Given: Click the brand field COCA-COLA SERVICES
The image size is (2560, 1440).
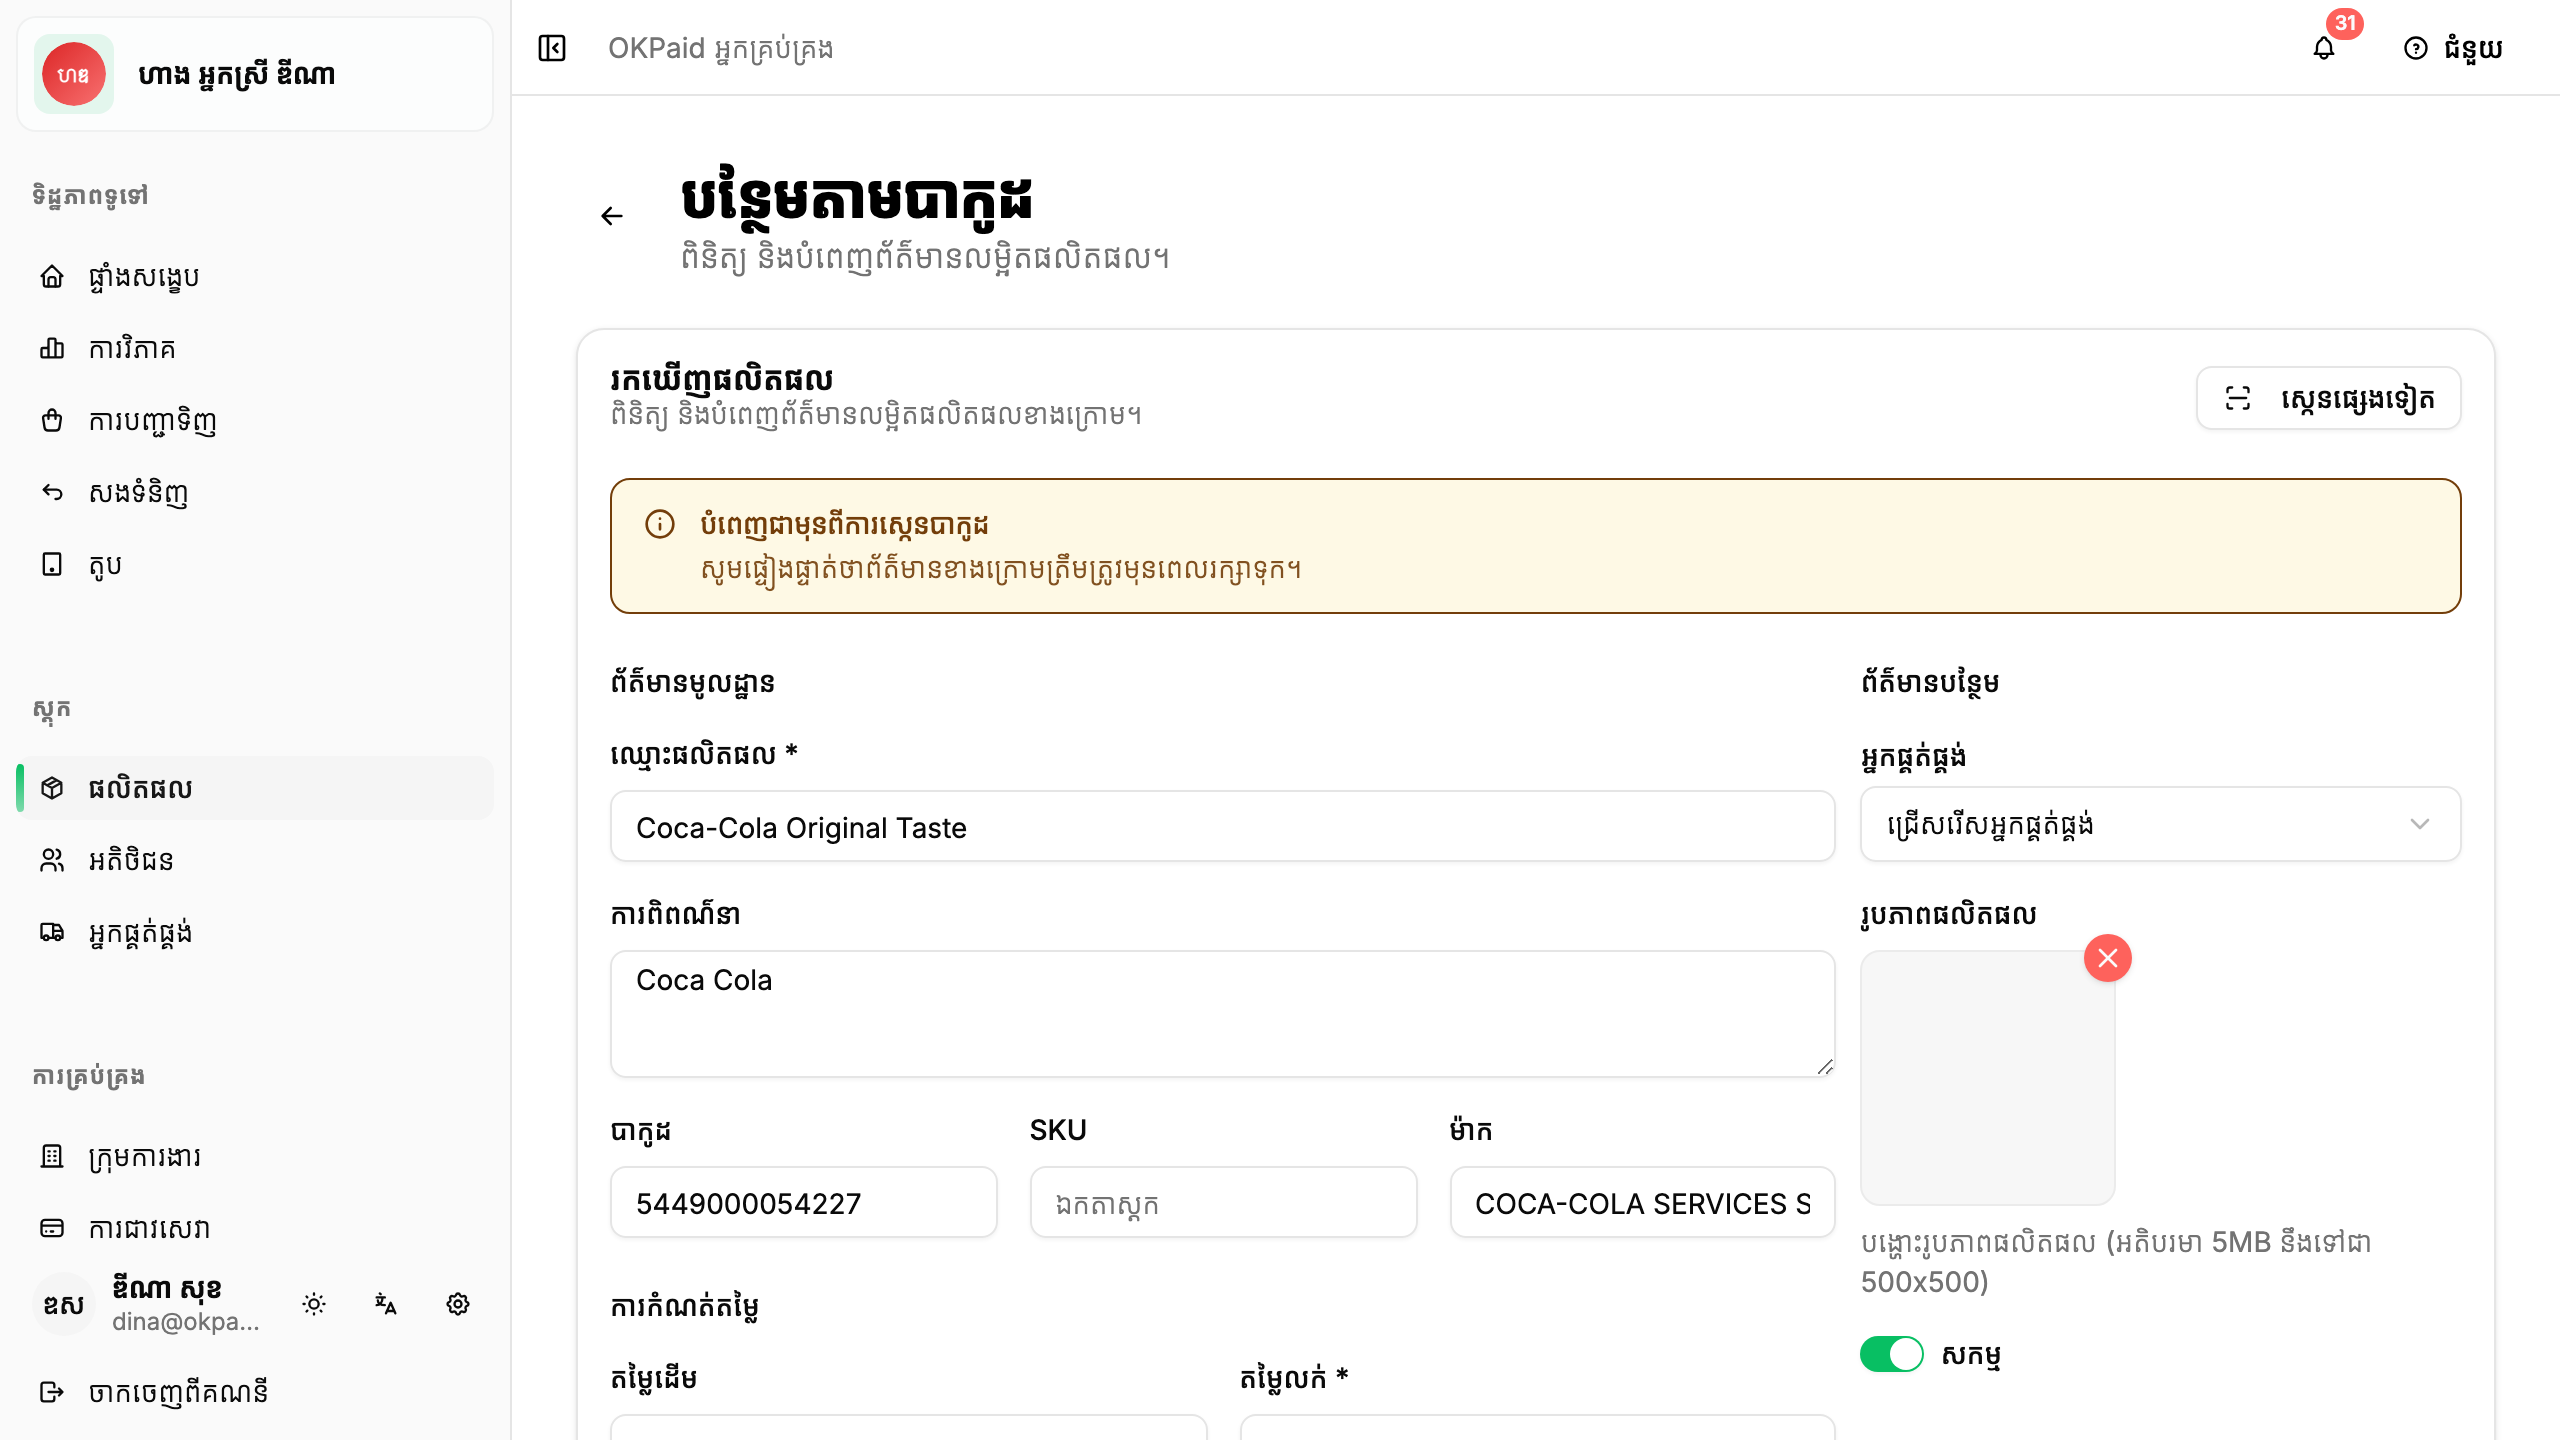Looking at the screenshot, I should point(1642,1202).
